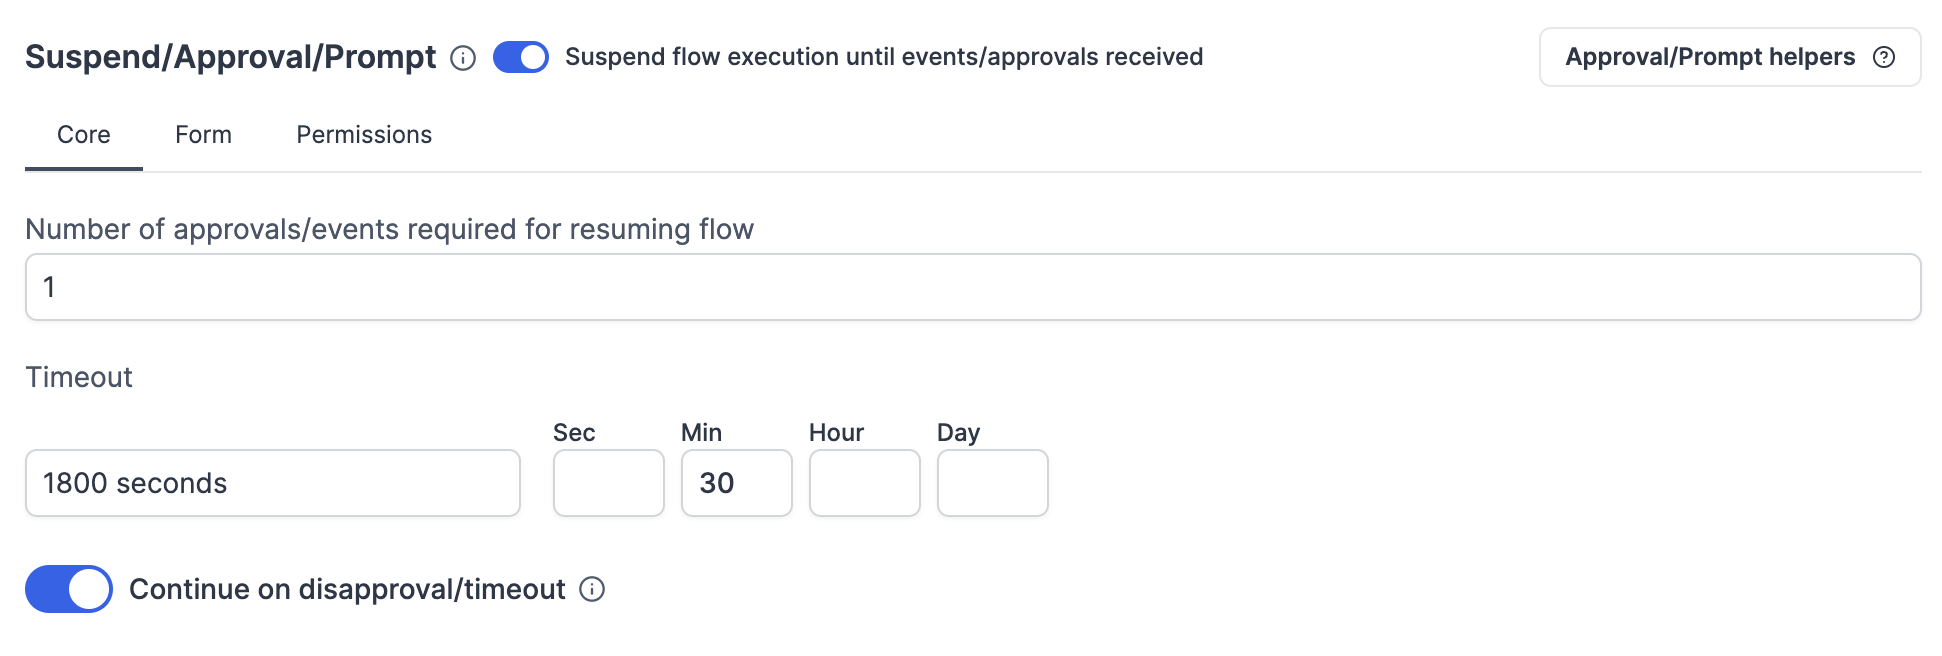Click info icon next to Continue on disapproval/timeout
Viewport: 1942px width, 656px height.
click(592, 589)
